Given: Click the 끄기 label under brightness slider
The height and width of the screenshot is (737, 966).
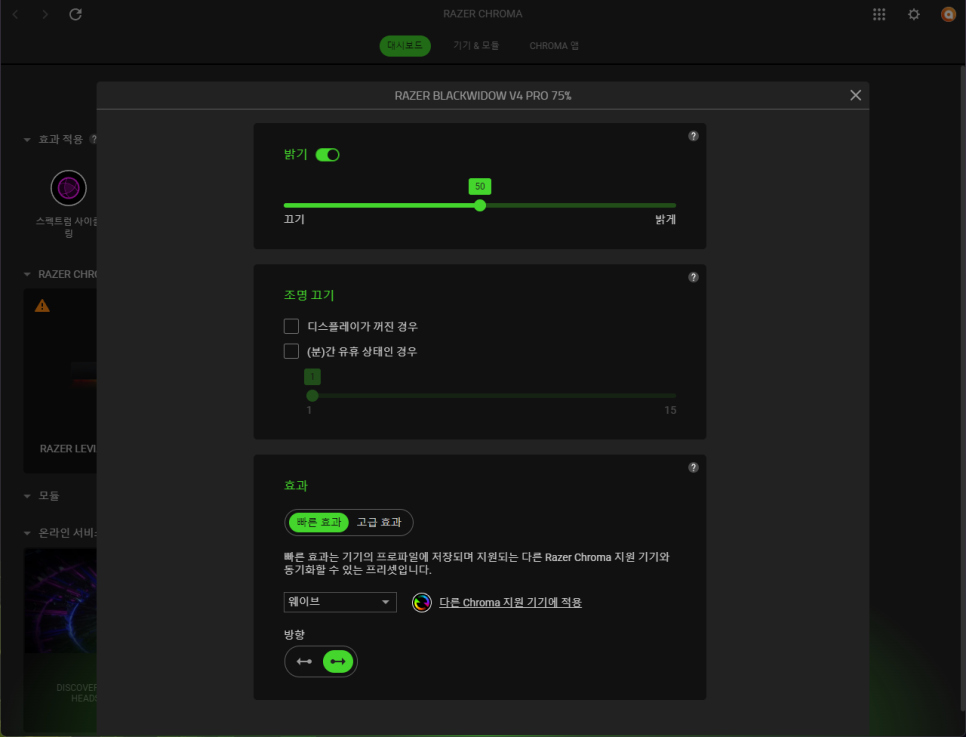Looking at the screenshot, I should click(x=294, y=219).
